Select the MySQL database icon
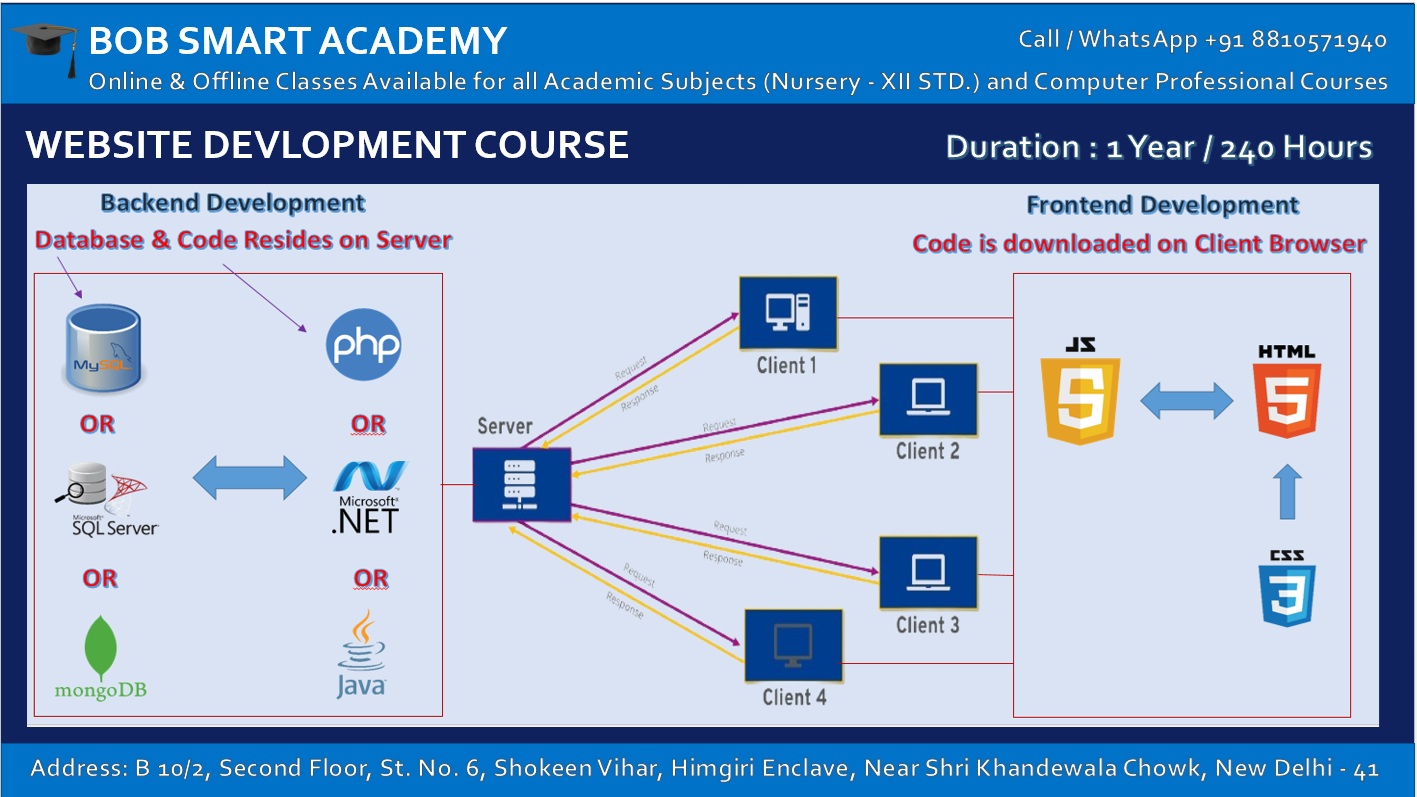The height and width of the screenshot is (797, 1417). click(103, 348)
